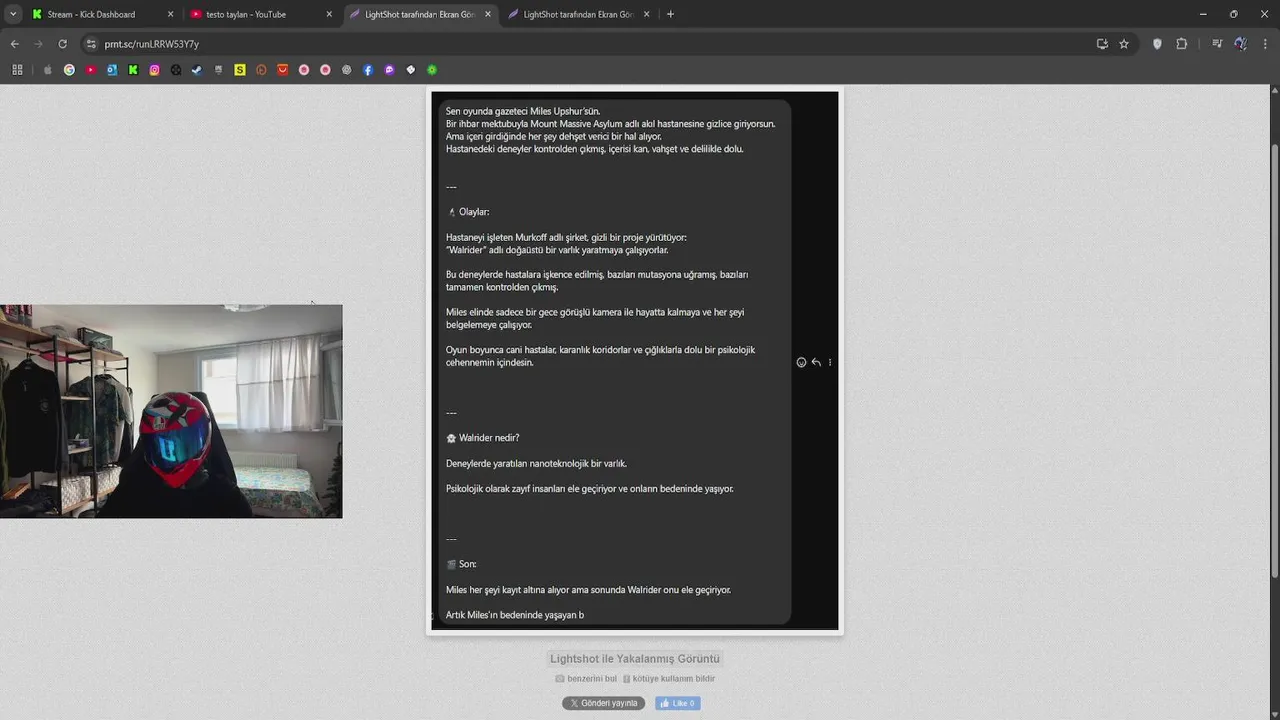
Task: Open the Extensions puzzle icon
Action: pyautogui.click(x=1182, y=44)
